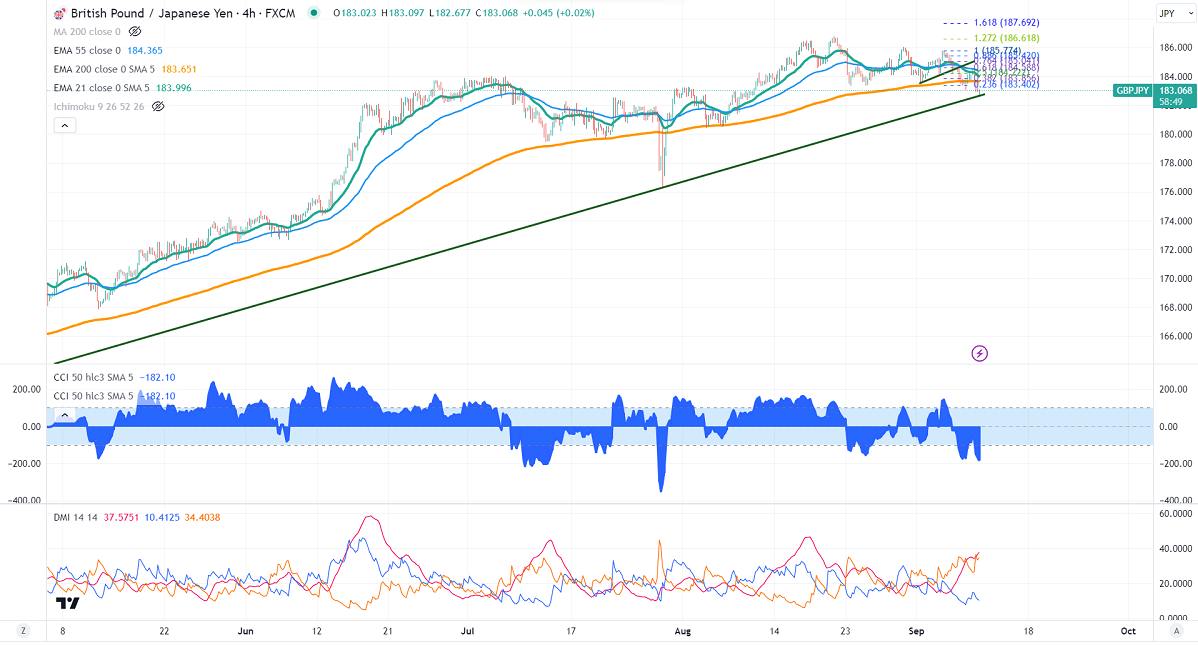Click the close value C183.068
The height and width of the screenshot is (646, 1198).
coord(497,13)
